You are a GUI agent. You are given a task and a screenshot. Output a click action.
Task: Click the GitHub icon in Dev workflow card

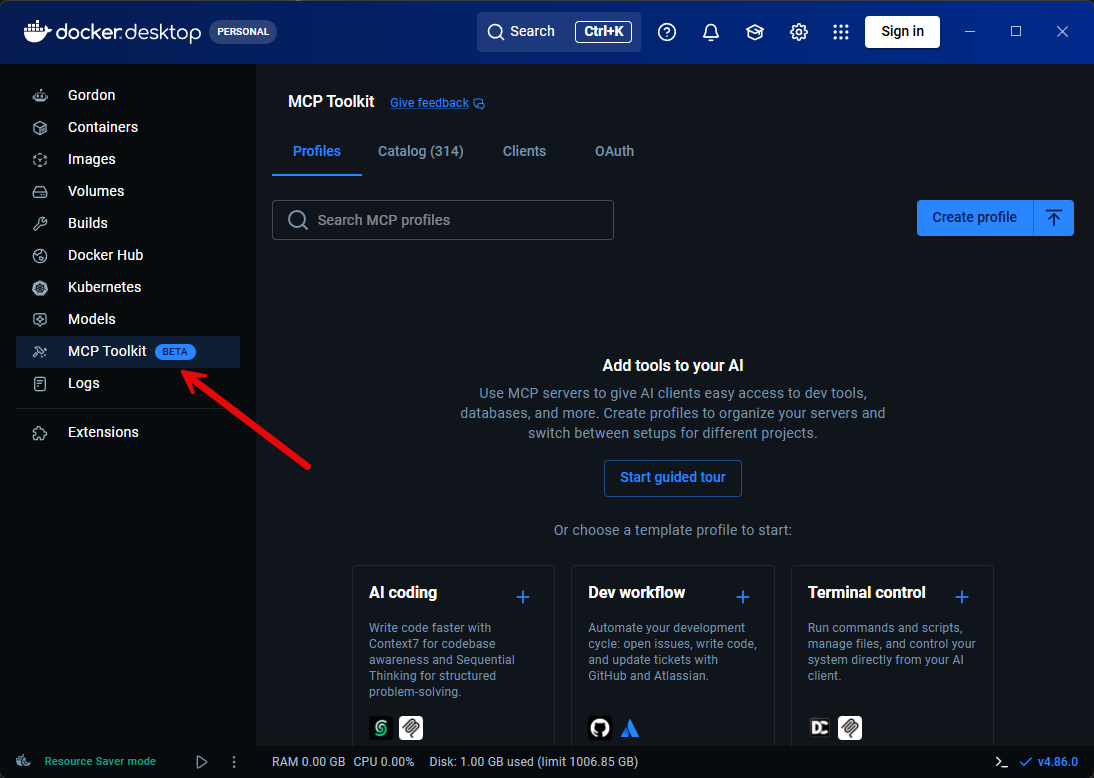pos(600,728)
